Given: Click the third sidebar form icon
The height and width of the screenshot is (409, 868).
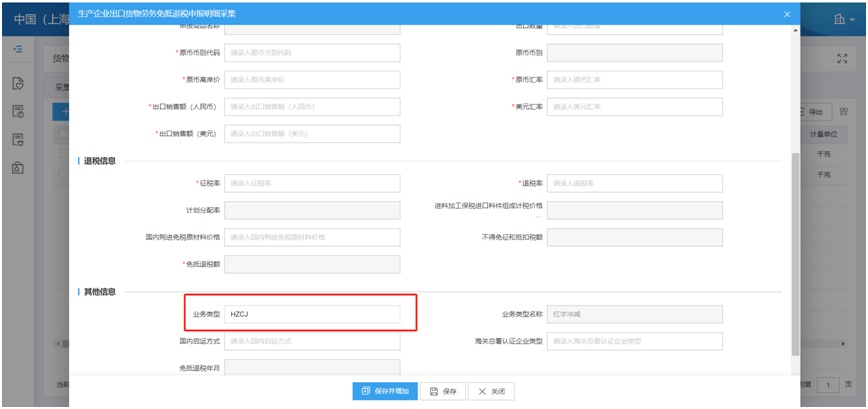Looking at the screenshot, I should coord(17,141).
